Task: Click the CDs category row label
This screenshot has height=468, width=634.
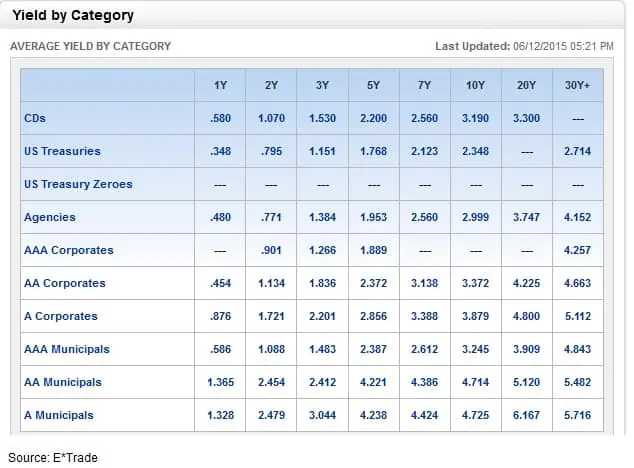Action: (x=35, y=118)
